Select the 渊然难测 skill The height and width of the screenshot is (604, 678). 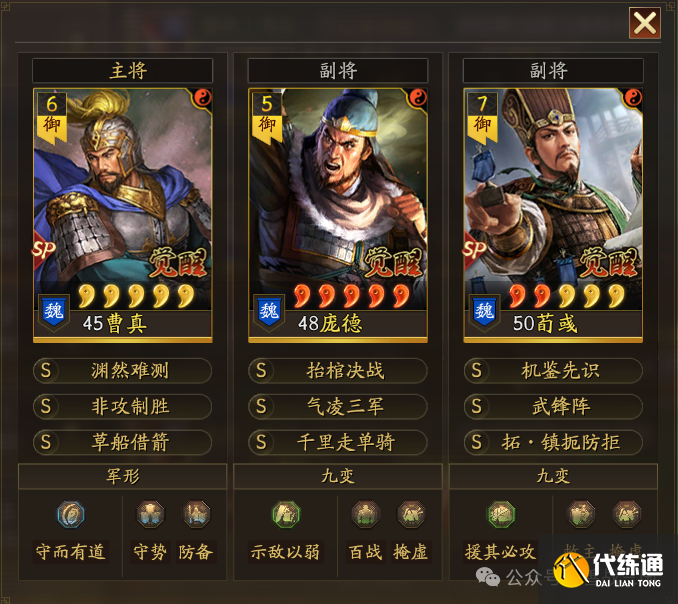pyautogui.click(x=122, y=371)
